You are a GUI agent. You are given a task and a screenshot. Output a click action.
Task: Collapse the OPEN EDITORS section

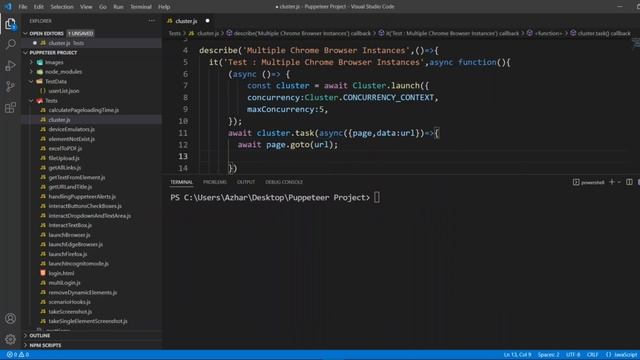click(47, 33)
